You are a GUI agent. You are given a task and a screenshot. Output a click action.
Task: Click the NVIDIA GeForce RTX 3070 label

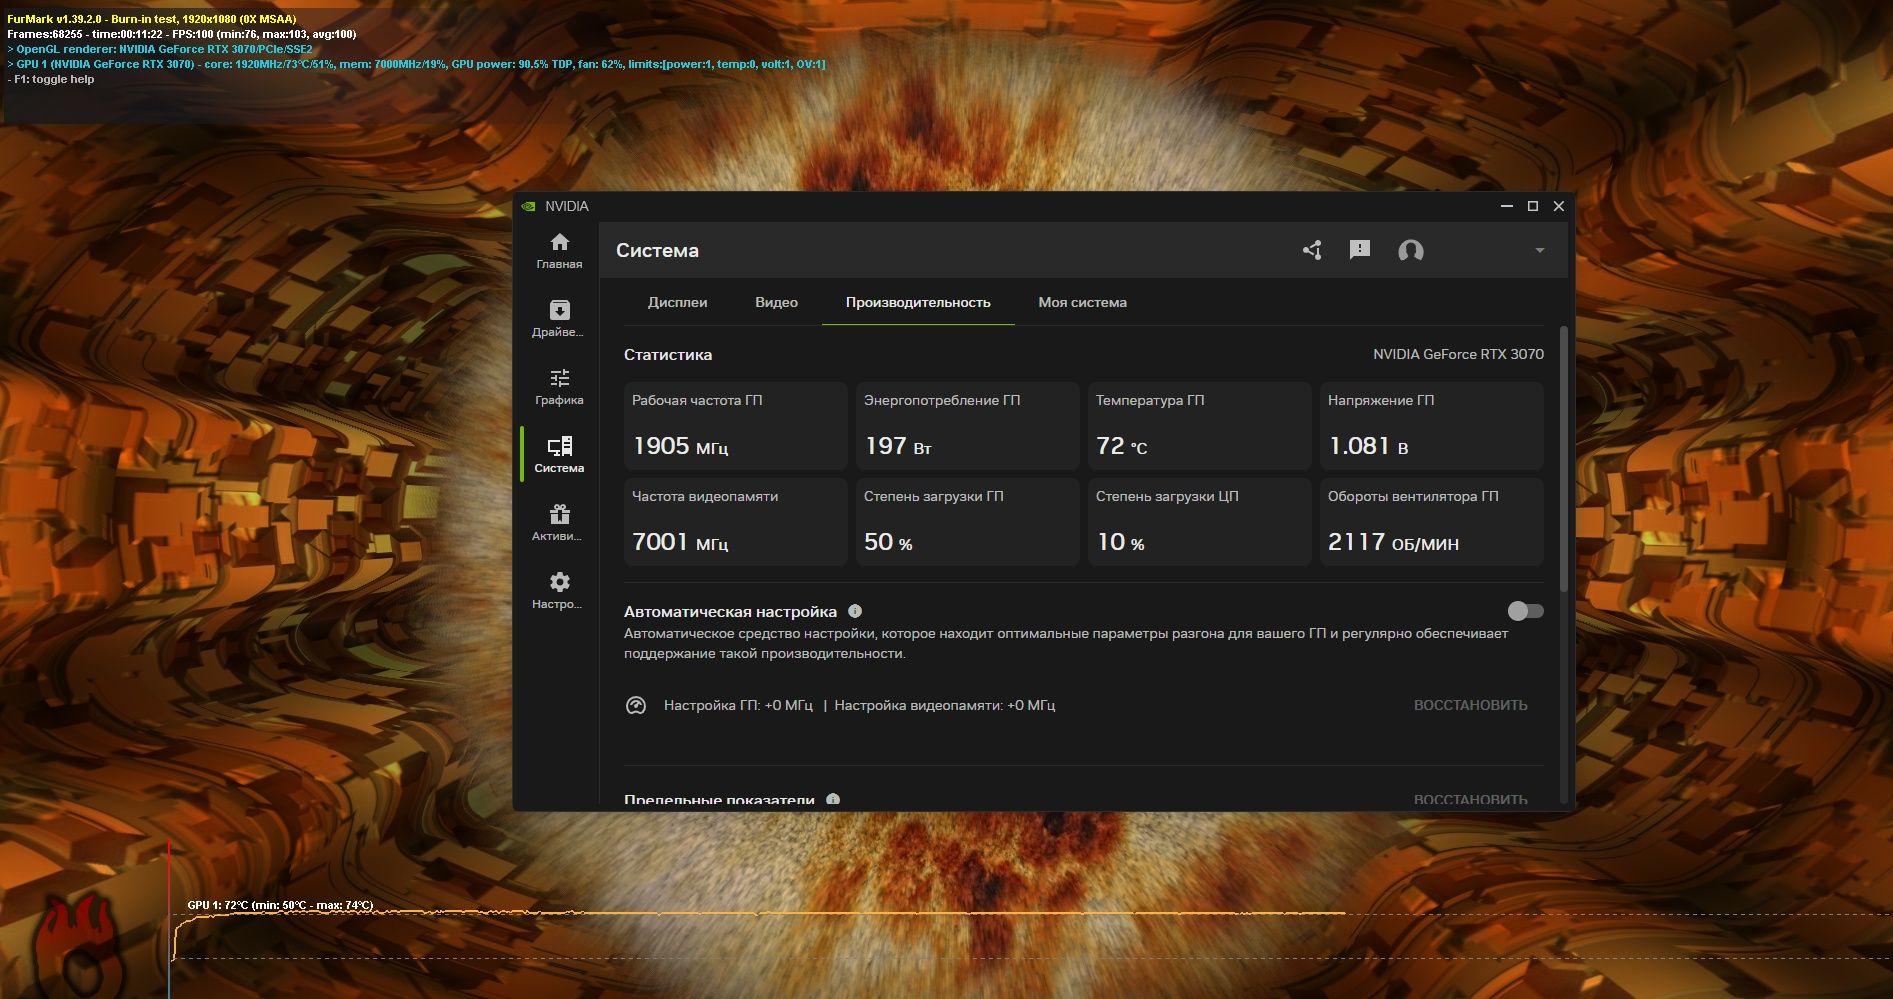[1458, 354]
